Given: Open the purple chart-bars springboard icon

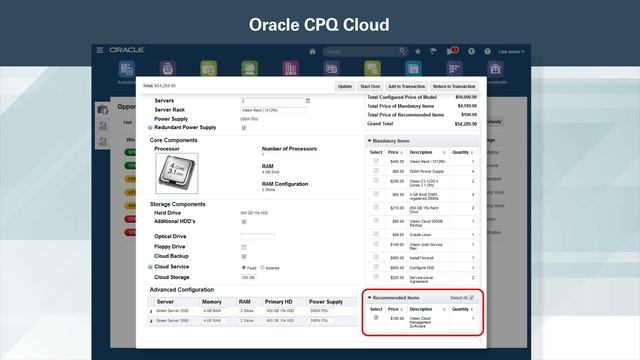Looking at the screenshot, I should [454, 69].
